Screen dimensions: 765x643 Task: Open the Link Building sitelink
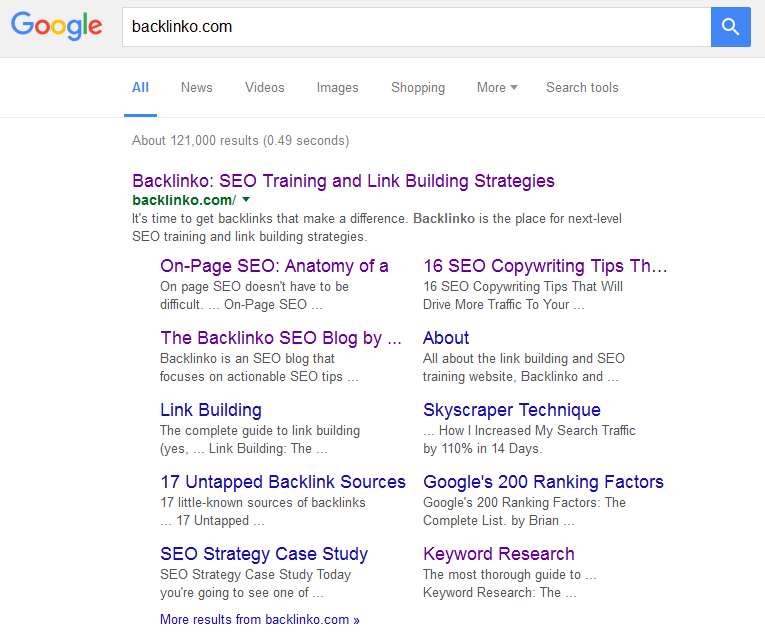(211, 410)
